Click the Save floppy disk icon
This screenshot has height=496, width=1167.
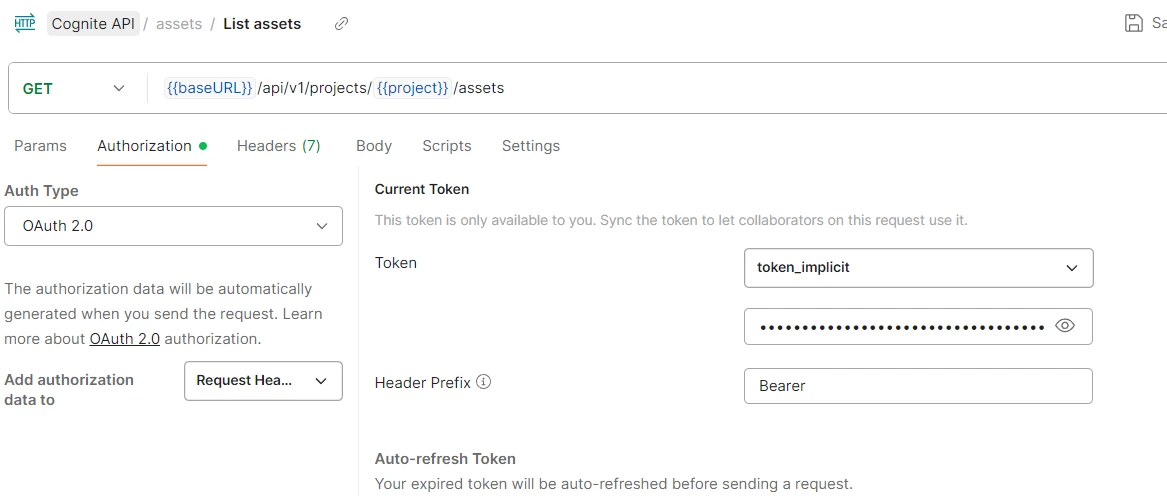pyautogui.click(x=1134, y=23)
